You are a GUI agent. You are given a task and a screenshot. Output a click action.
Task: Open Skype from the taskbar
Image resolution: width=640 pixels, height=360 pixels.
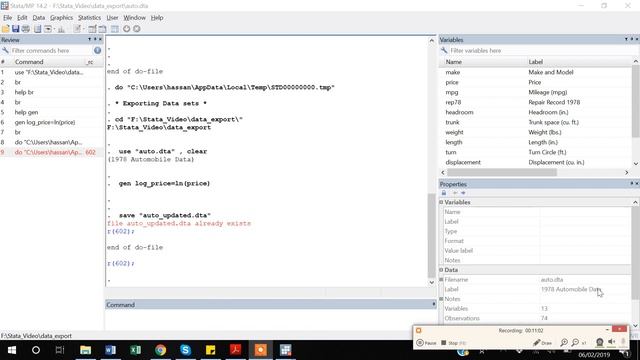185,350
